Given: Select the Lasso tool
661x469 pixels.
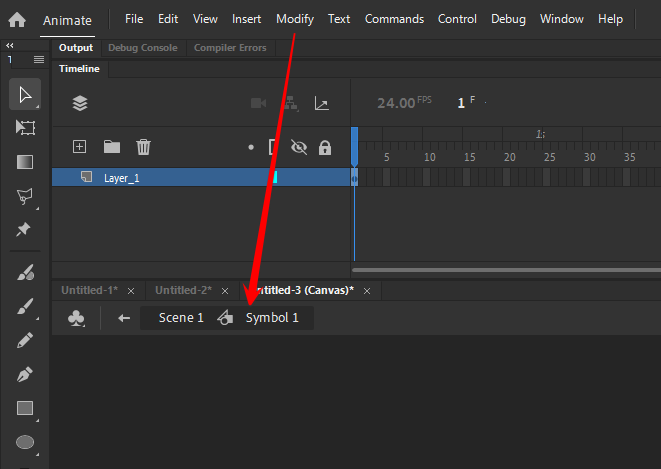Looking at the screenshot, I should tap(25, 196).
